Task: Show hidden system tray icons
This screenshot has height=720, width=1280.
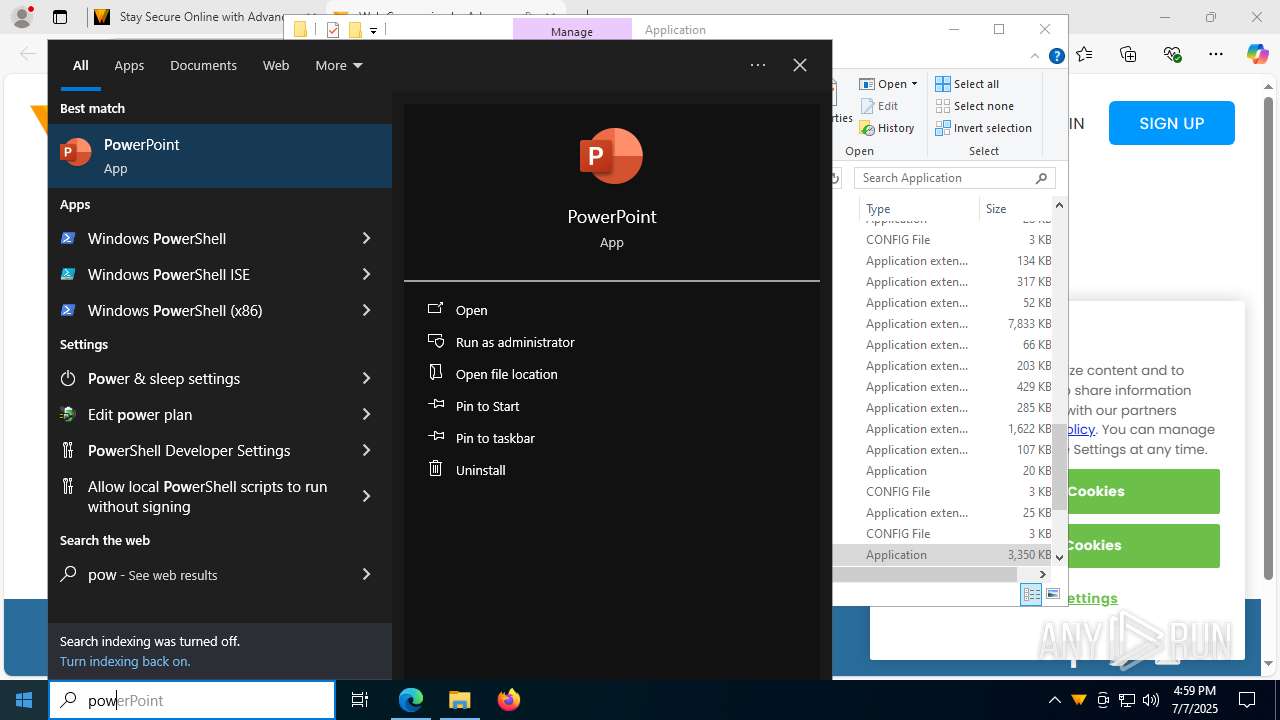Action: [x=1054, y=700]
